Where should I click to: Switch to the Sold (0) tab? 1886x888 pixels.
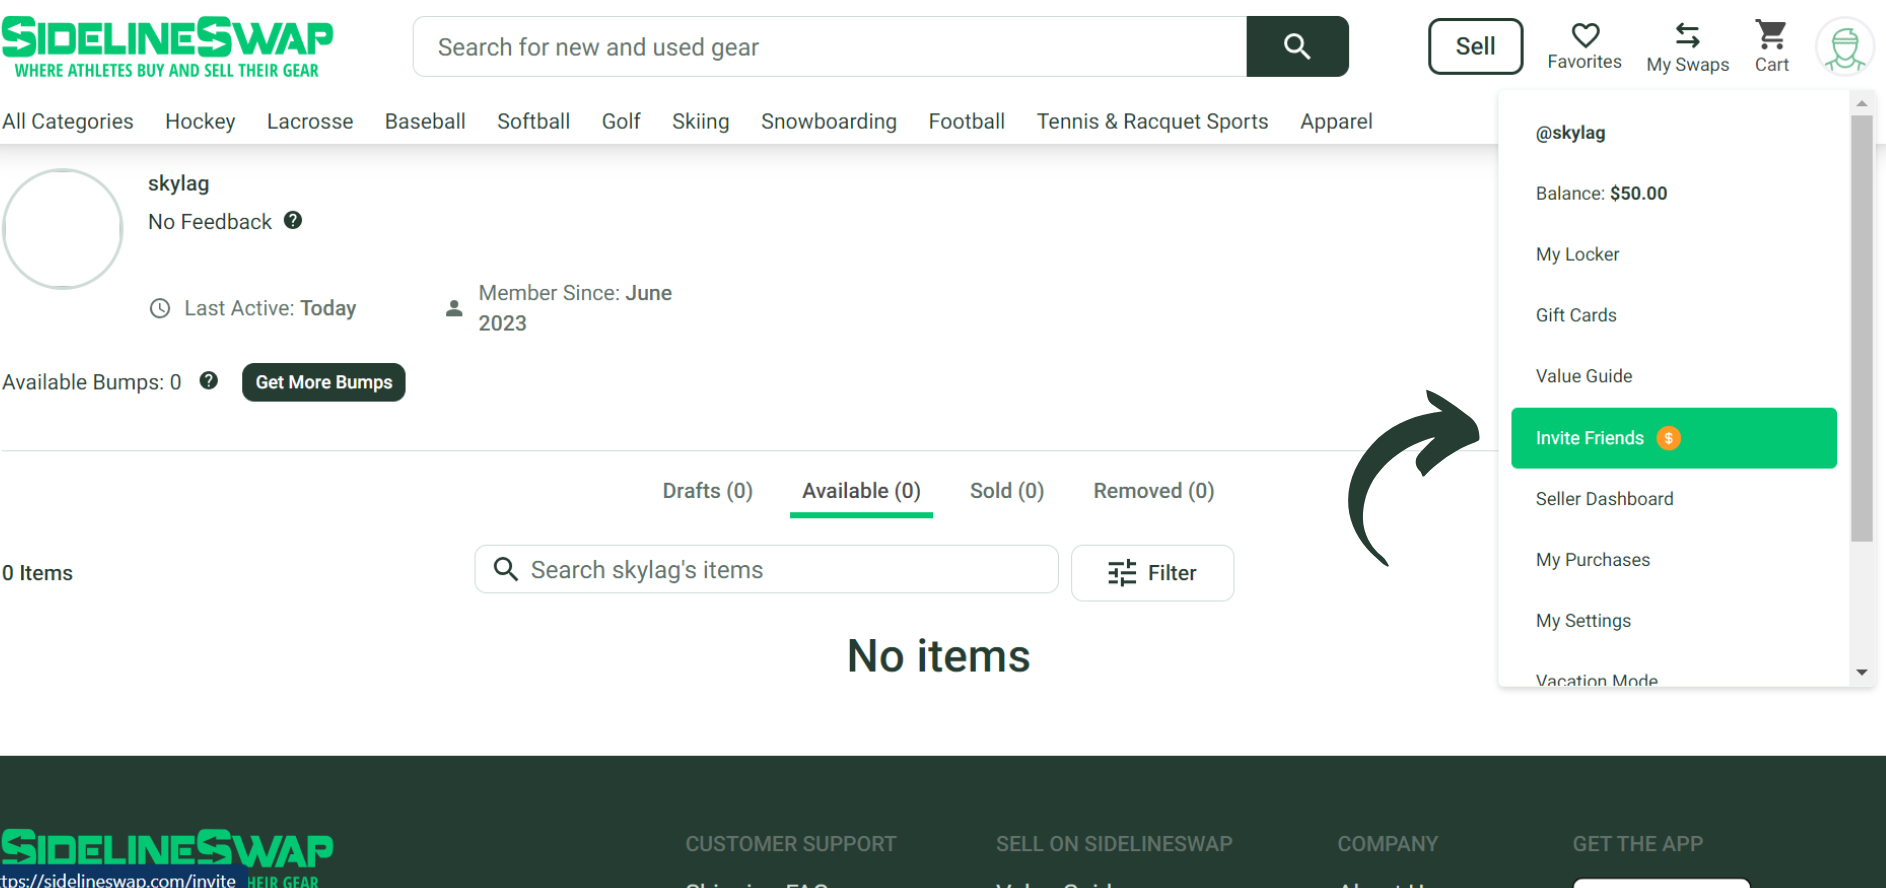[1007, 491]
